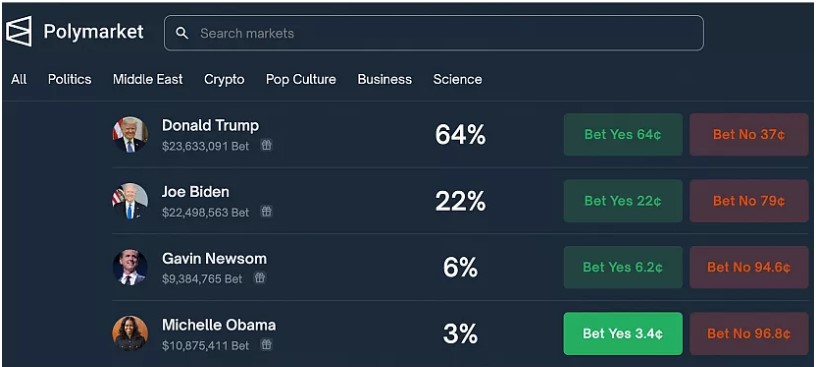Click Bet No 79¢ for Joe Biden
This screenshot has width=816, height=367.
coord(749,201)
